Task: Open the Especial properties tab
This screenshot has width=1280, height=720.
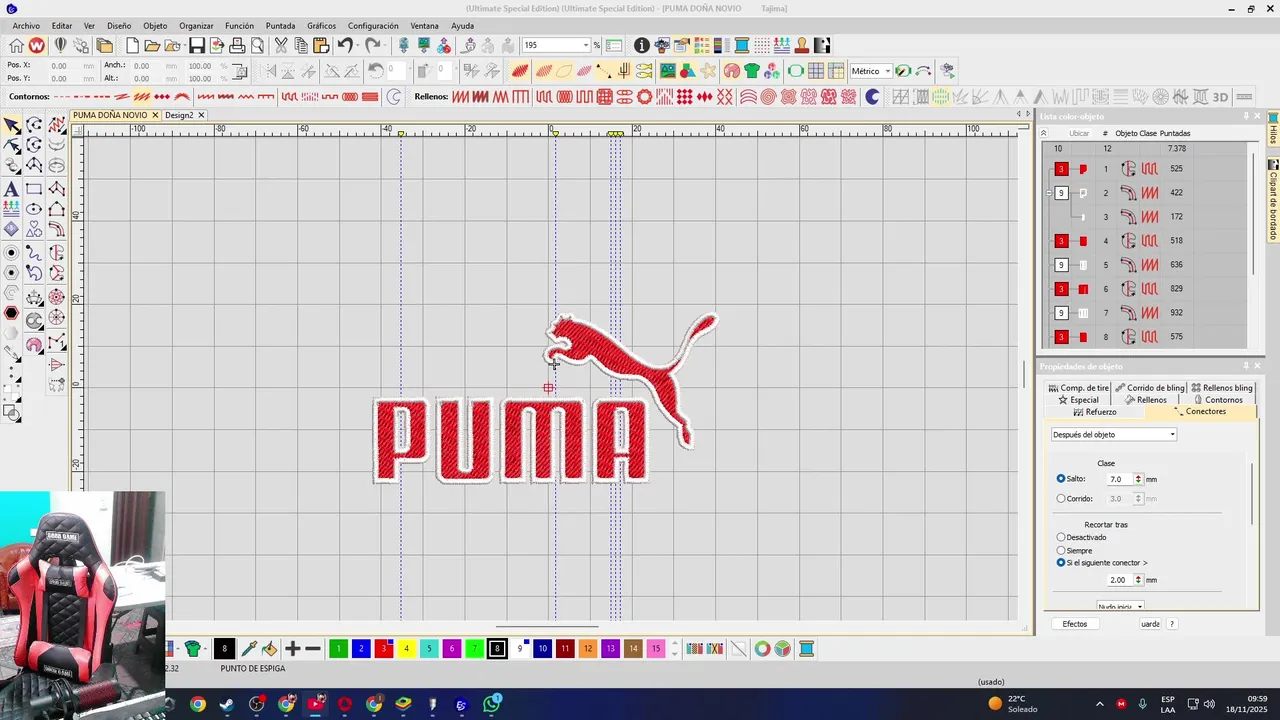Action: [x=1078, y=400]
